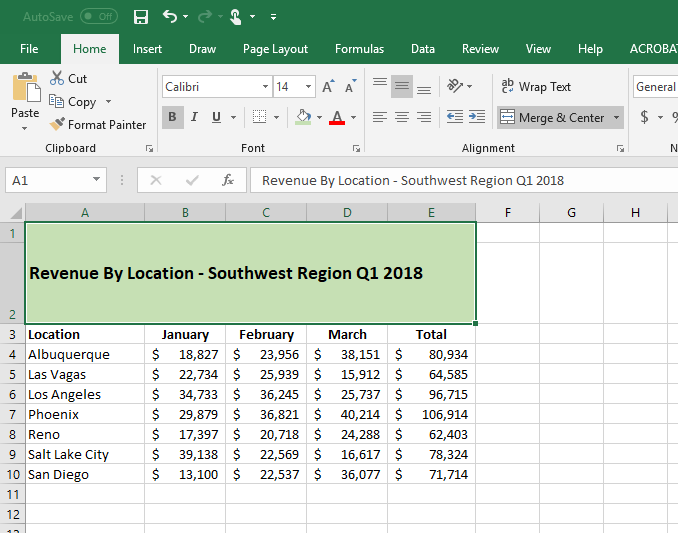Switch to the Insert tab

[147, 49]
